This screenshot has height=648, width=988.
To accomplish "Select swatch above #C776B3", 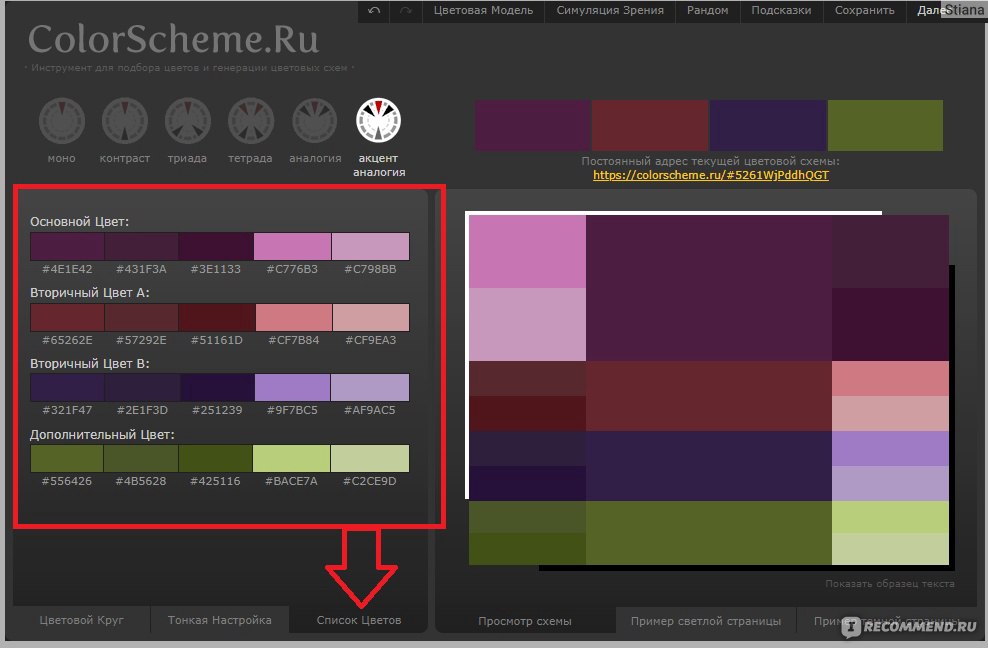I will pyautogui.click(x=292, y=246).
